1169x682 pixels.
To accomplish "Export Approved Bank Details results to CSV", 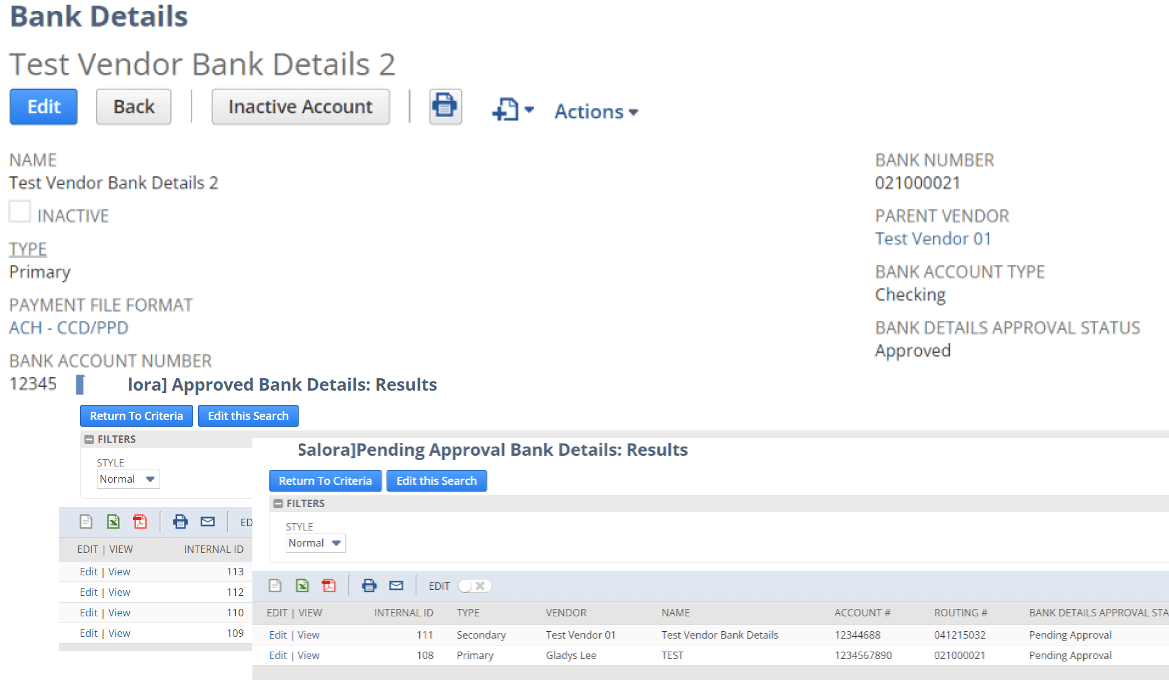I will pos(86,521).
